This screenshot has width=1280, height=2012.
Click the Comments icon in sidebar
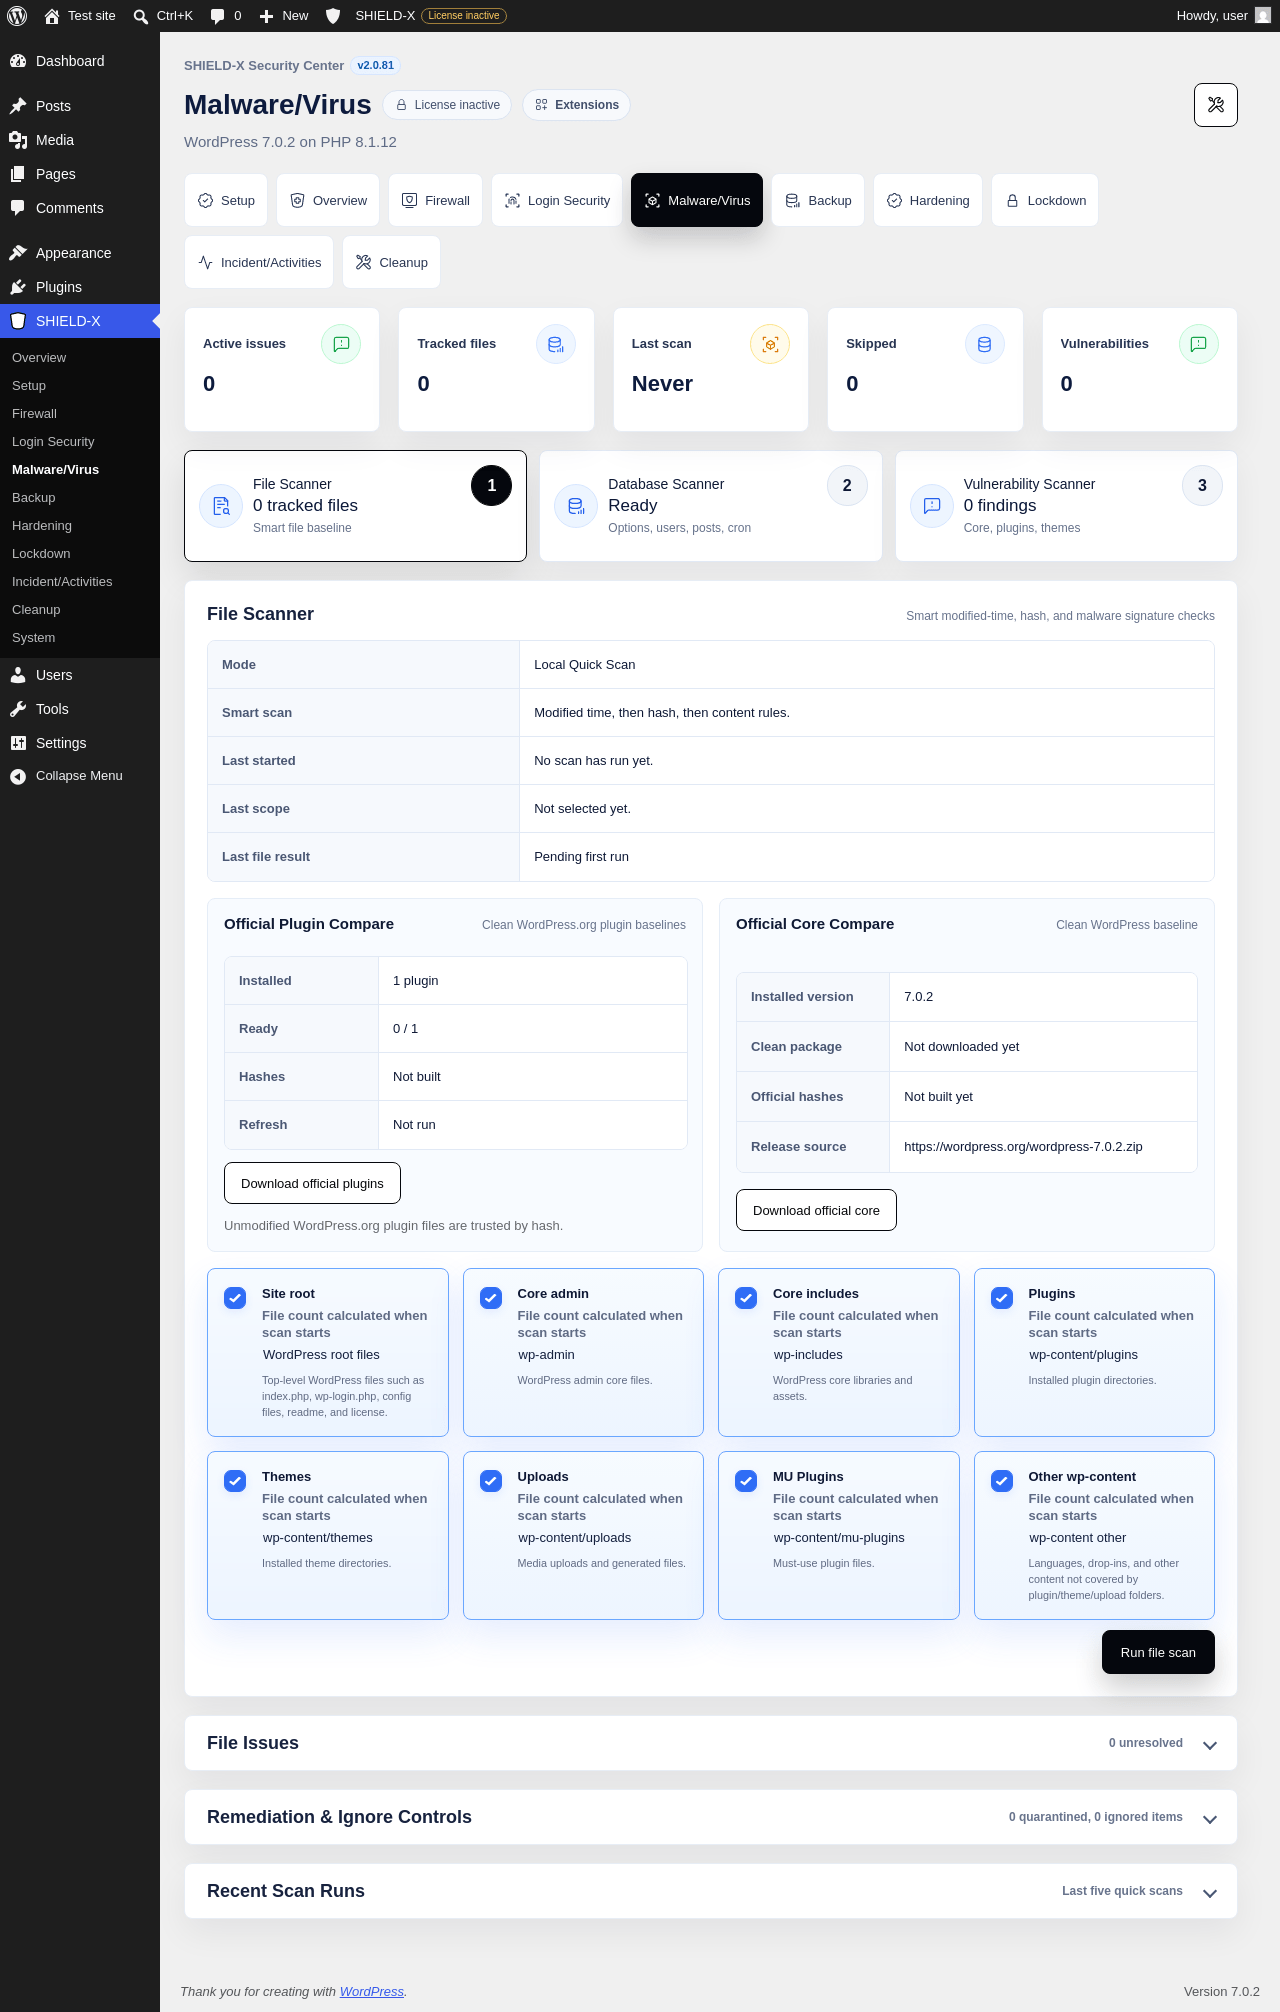(x=18, y=208)
